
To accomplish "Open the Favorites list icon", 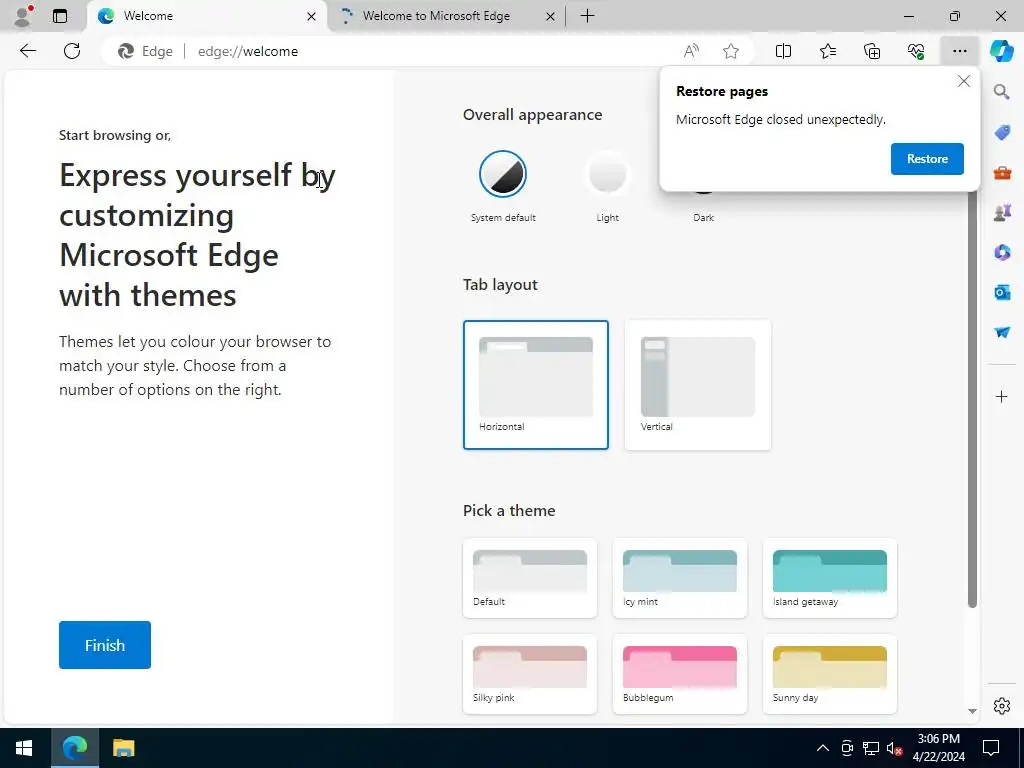I will click(827, 51).
